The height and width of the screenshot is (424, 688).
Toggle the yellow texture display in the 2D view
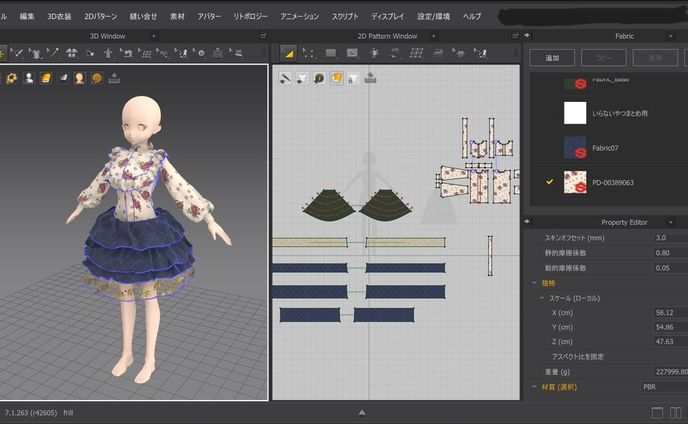tap(336, 78)
